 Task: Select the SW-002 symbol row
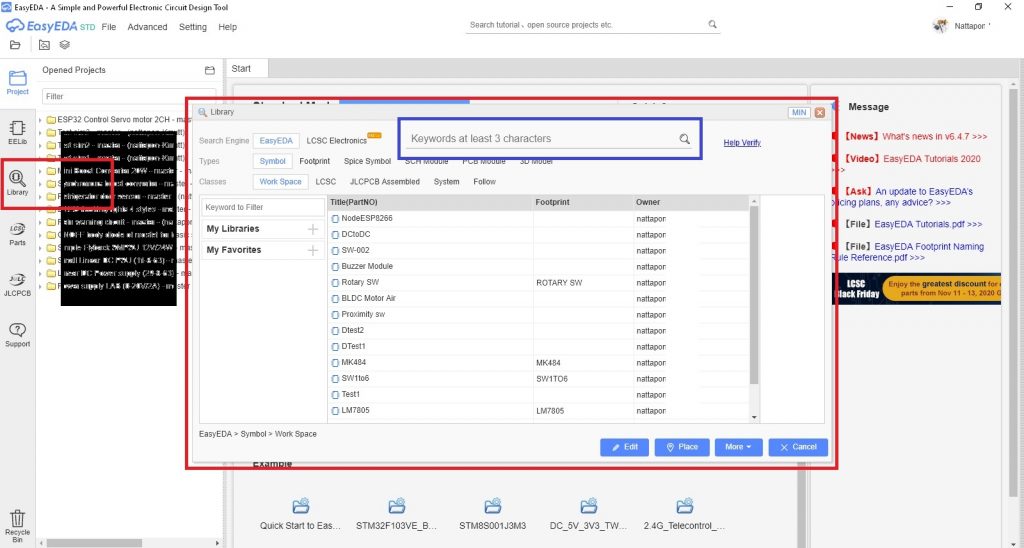[539, 250]
